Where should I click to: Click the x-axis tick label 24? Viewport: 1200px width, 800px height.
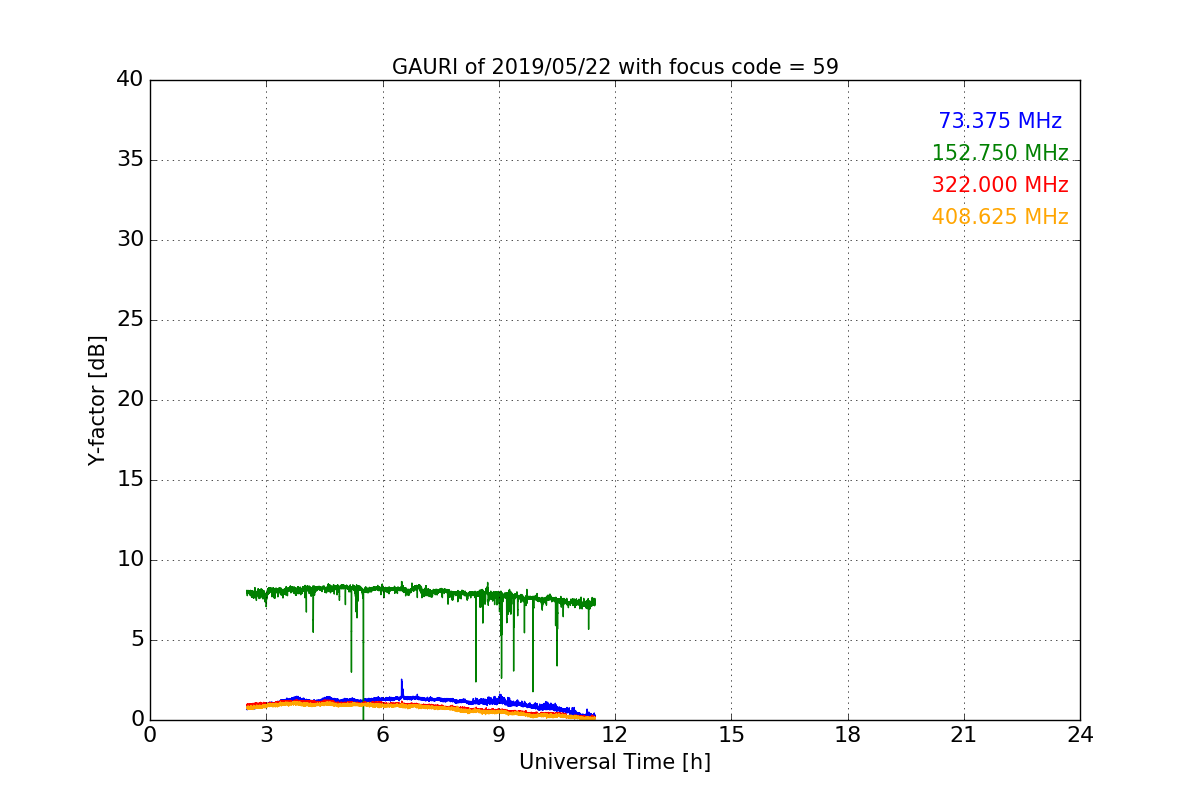tap(1080, 735)
